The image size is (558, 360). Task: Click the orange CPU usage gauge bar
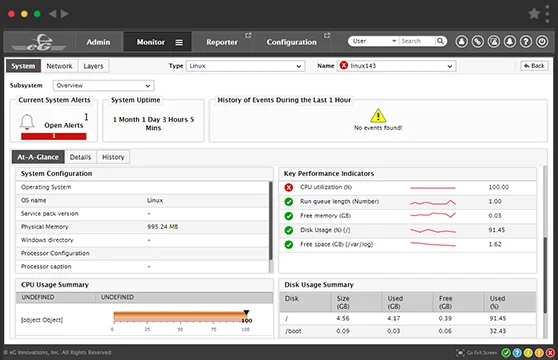point(180,316)
